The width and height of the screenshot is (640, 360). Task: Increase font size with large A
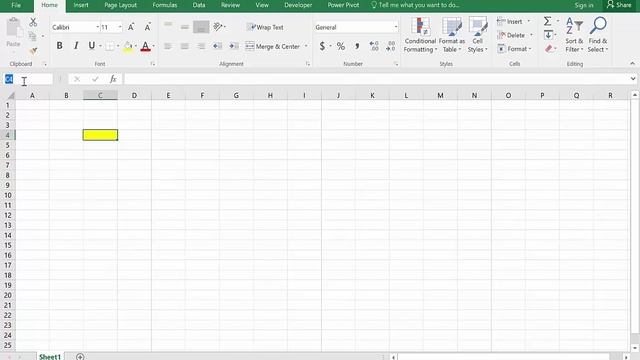[x=131, y=27]
